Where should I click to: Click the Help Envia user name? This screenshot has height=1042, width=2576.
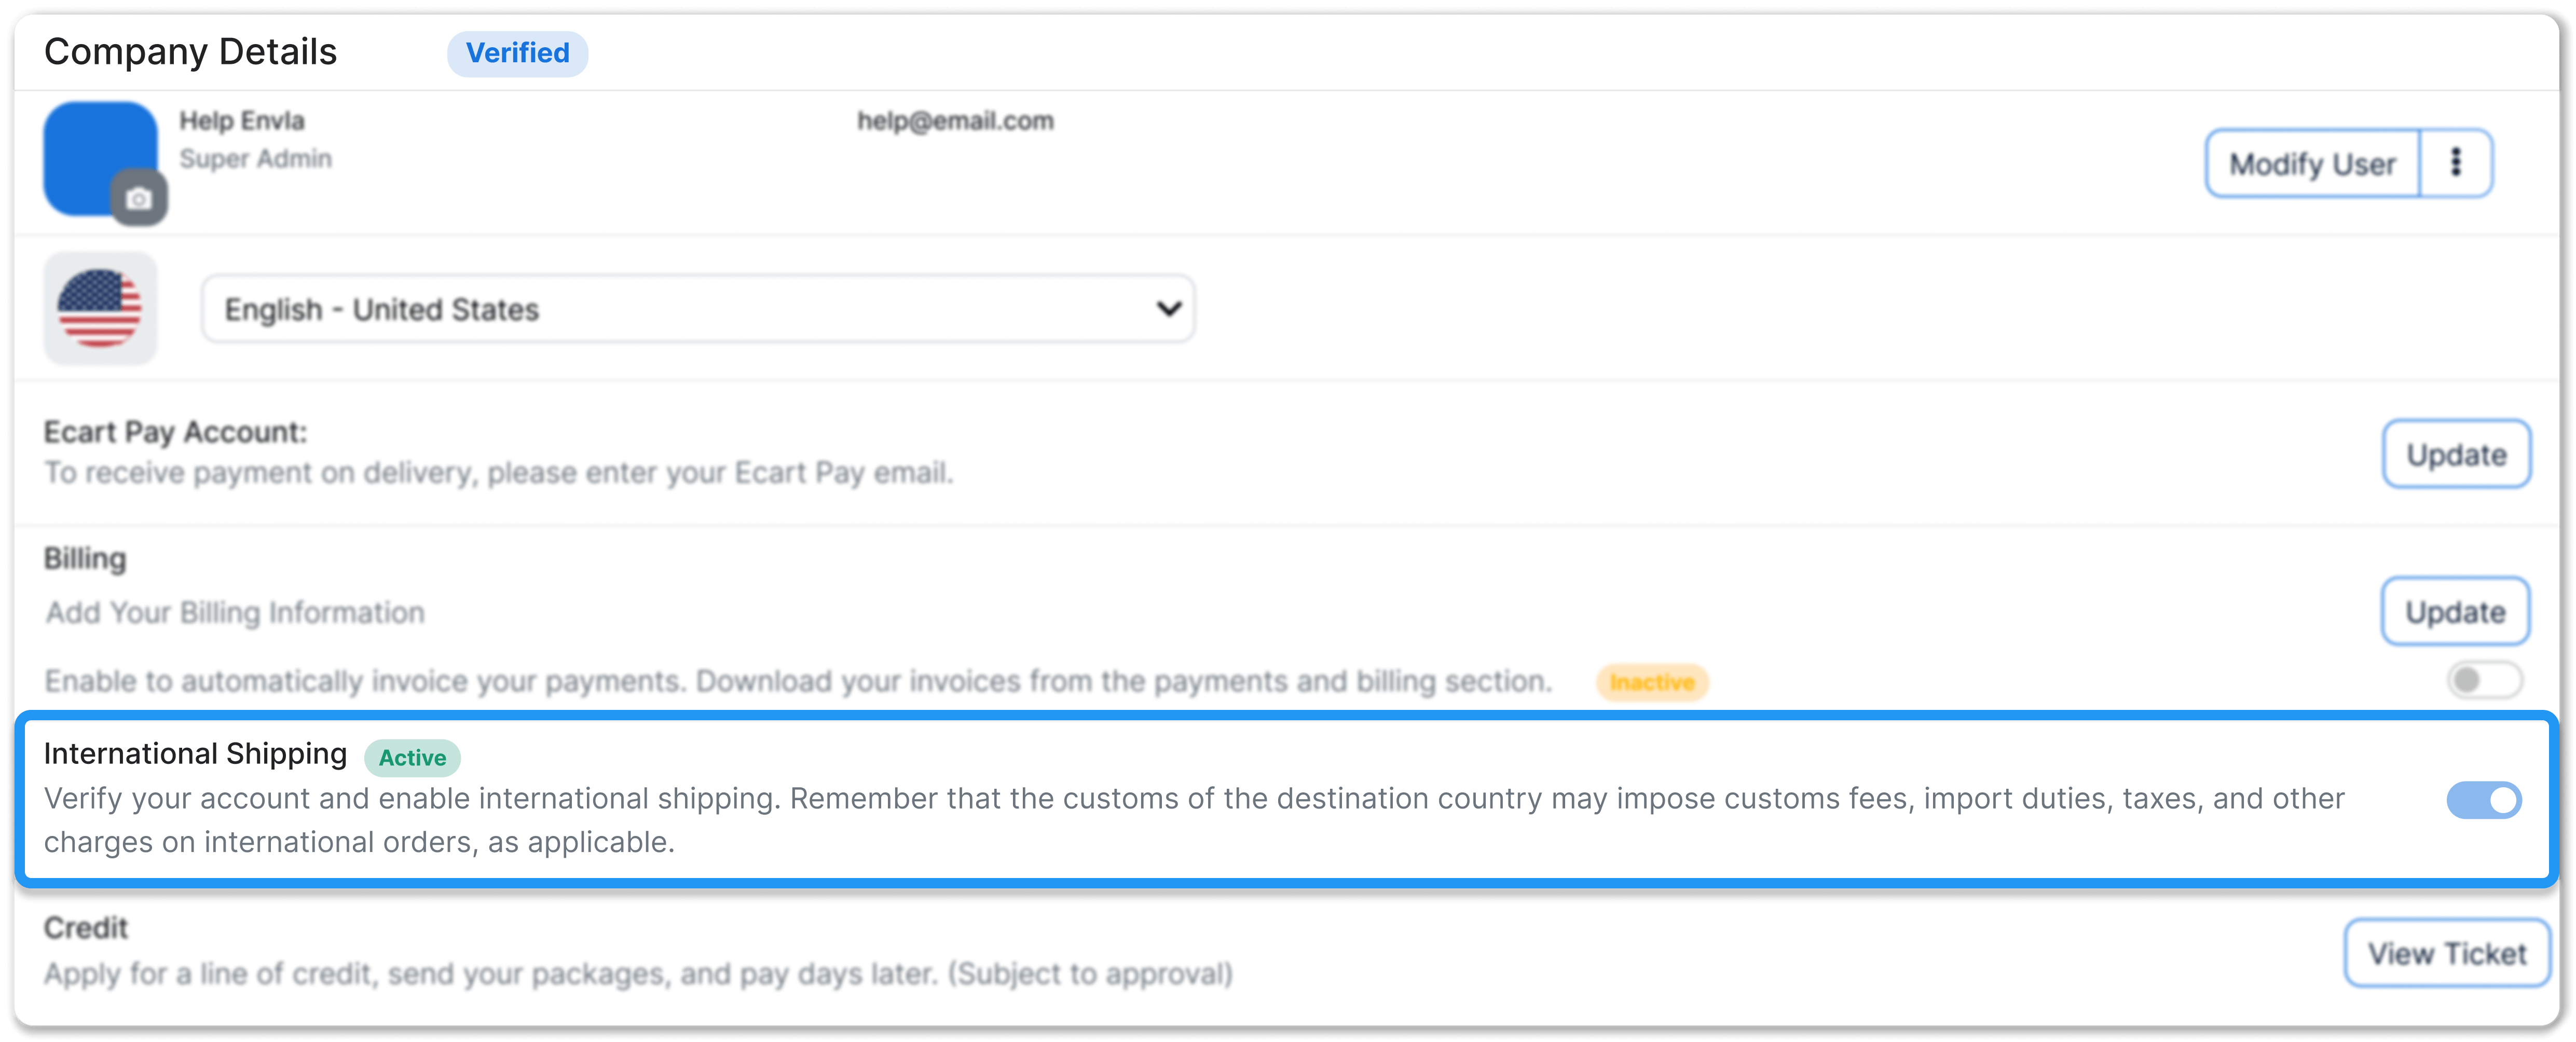tap(242, 121)
